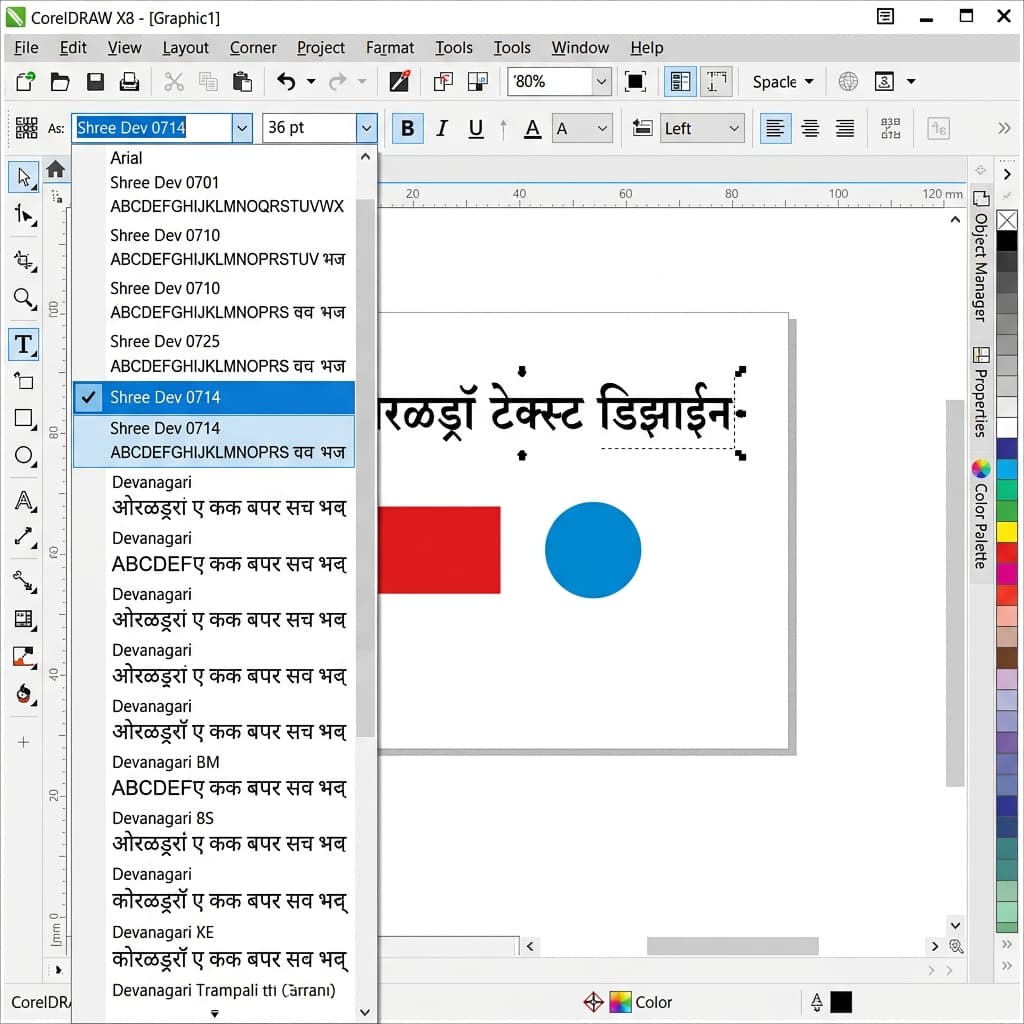Screen dimensions: 1024x1024
Task: Open the font size dropdown arrow
Action: tap(366, 128)
